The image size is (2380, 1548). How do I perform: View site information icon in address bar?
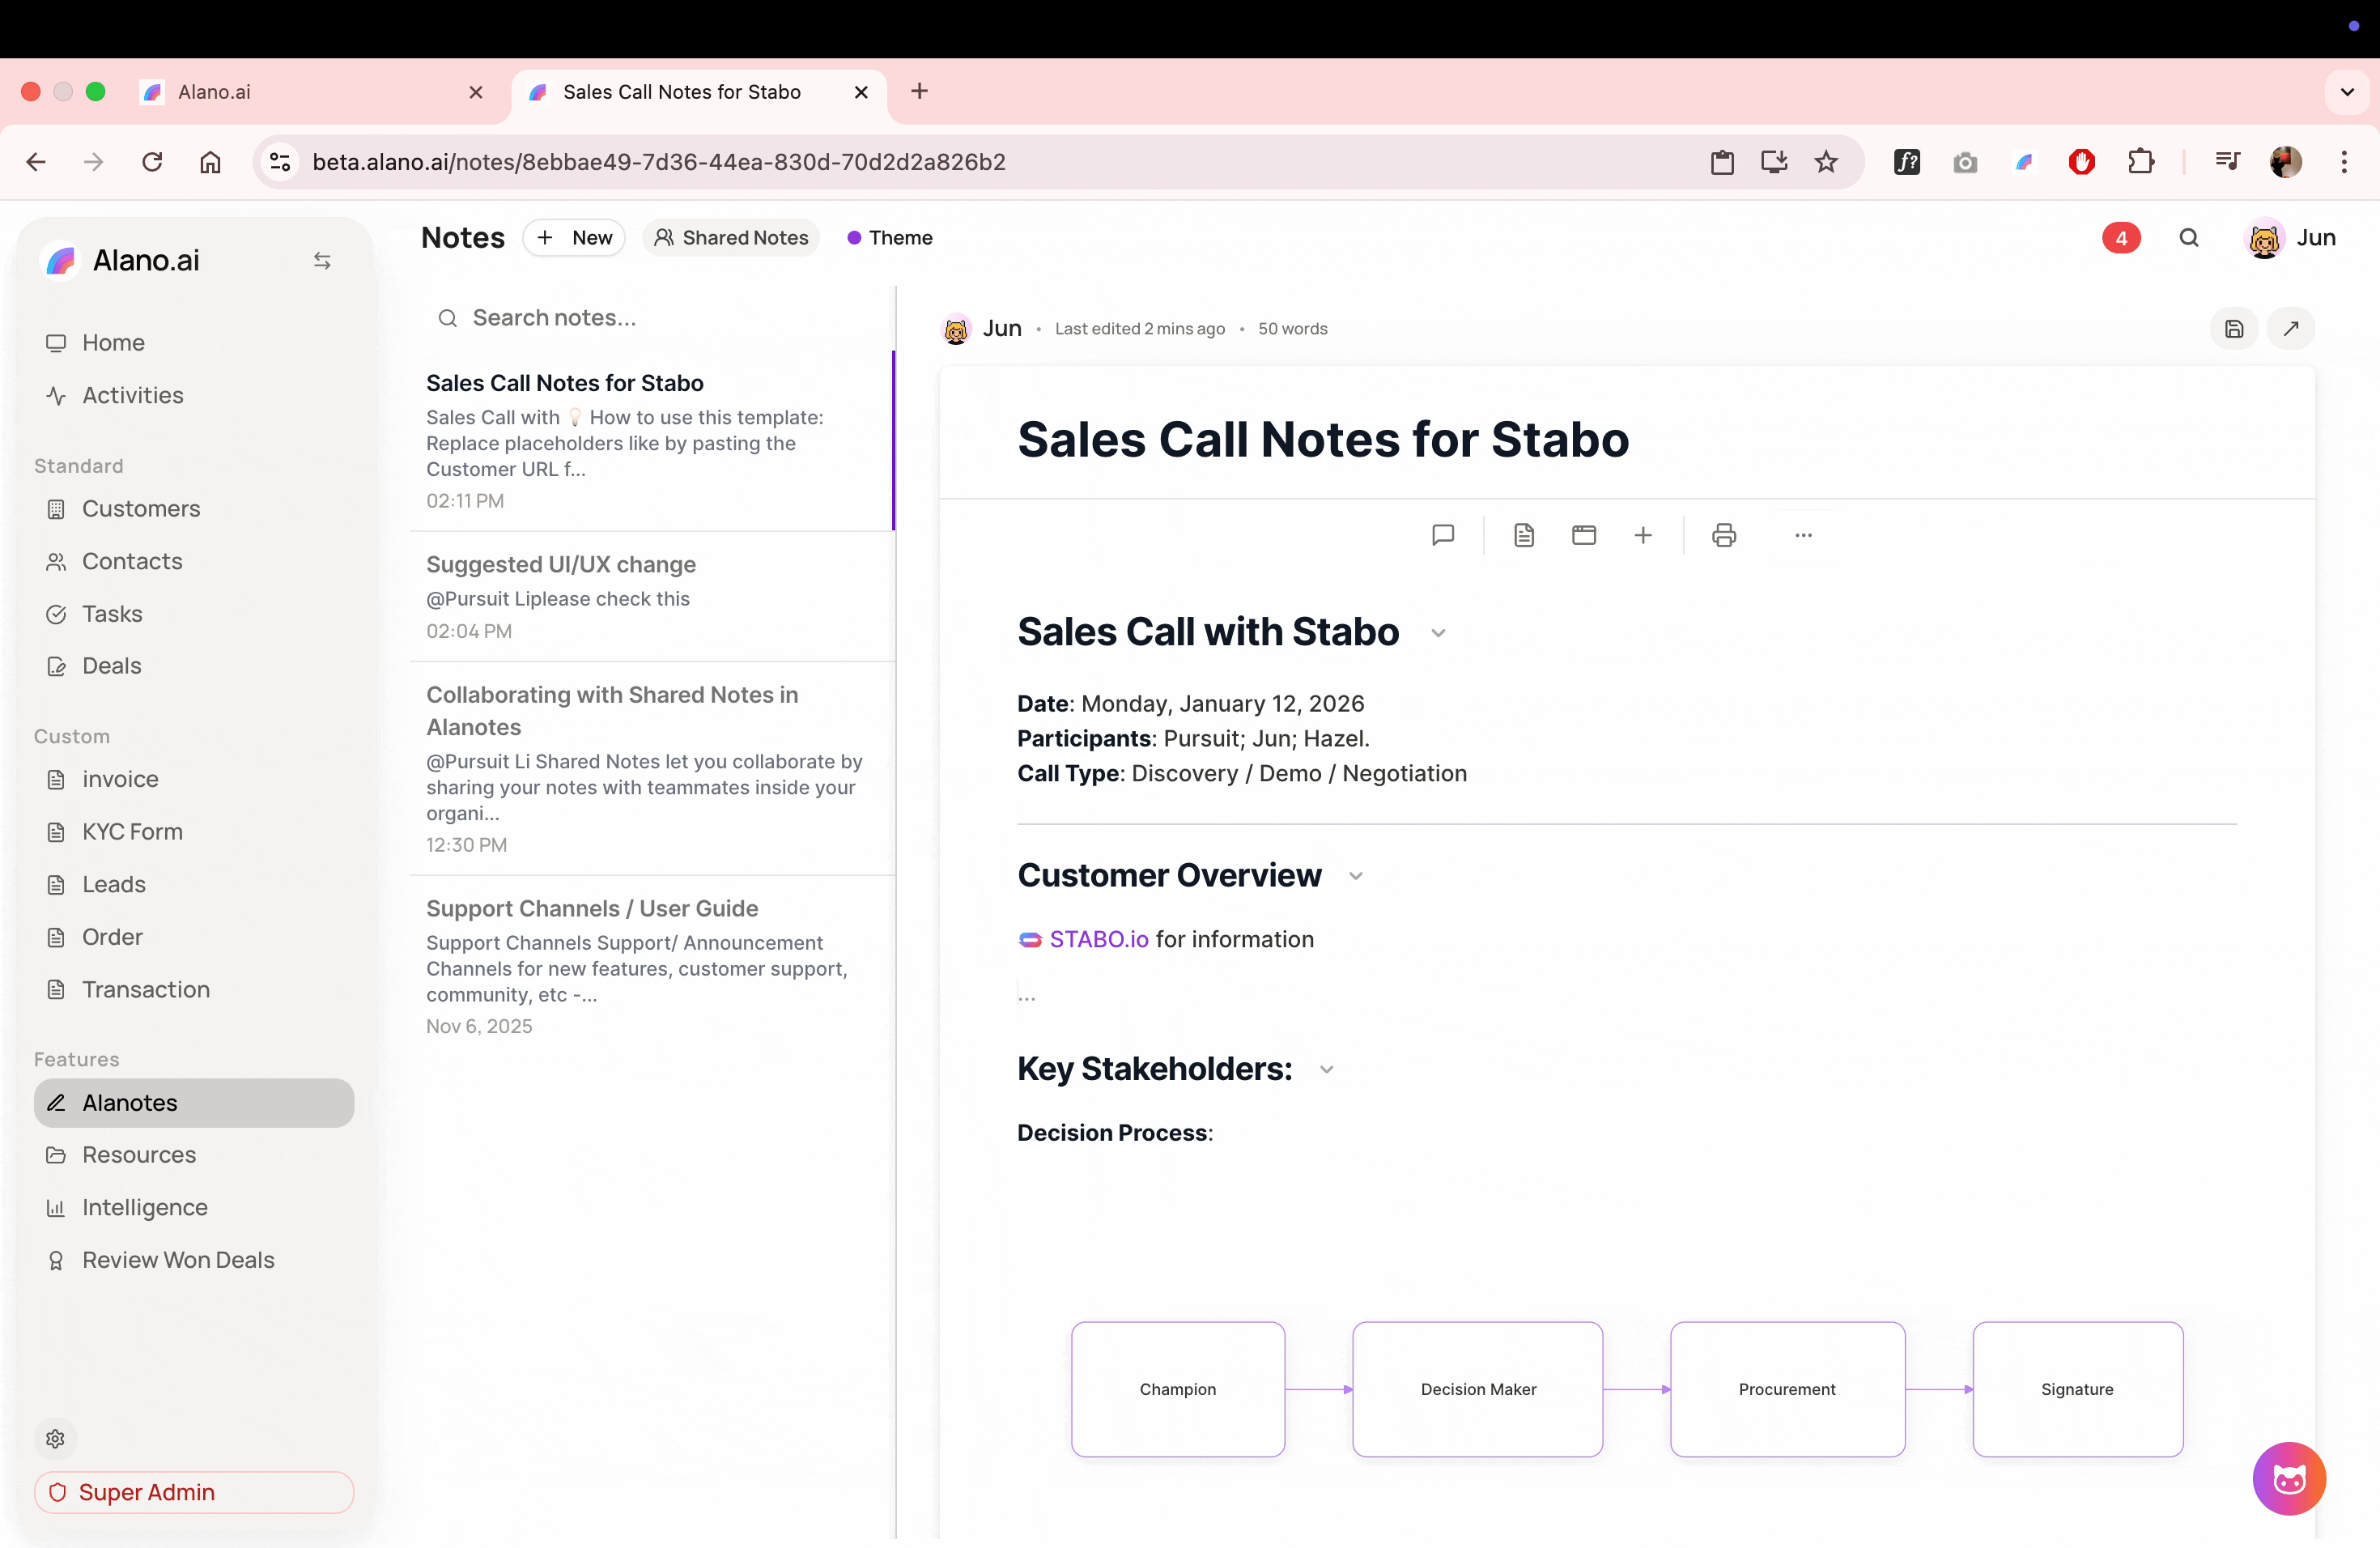[x=280, y=162]
